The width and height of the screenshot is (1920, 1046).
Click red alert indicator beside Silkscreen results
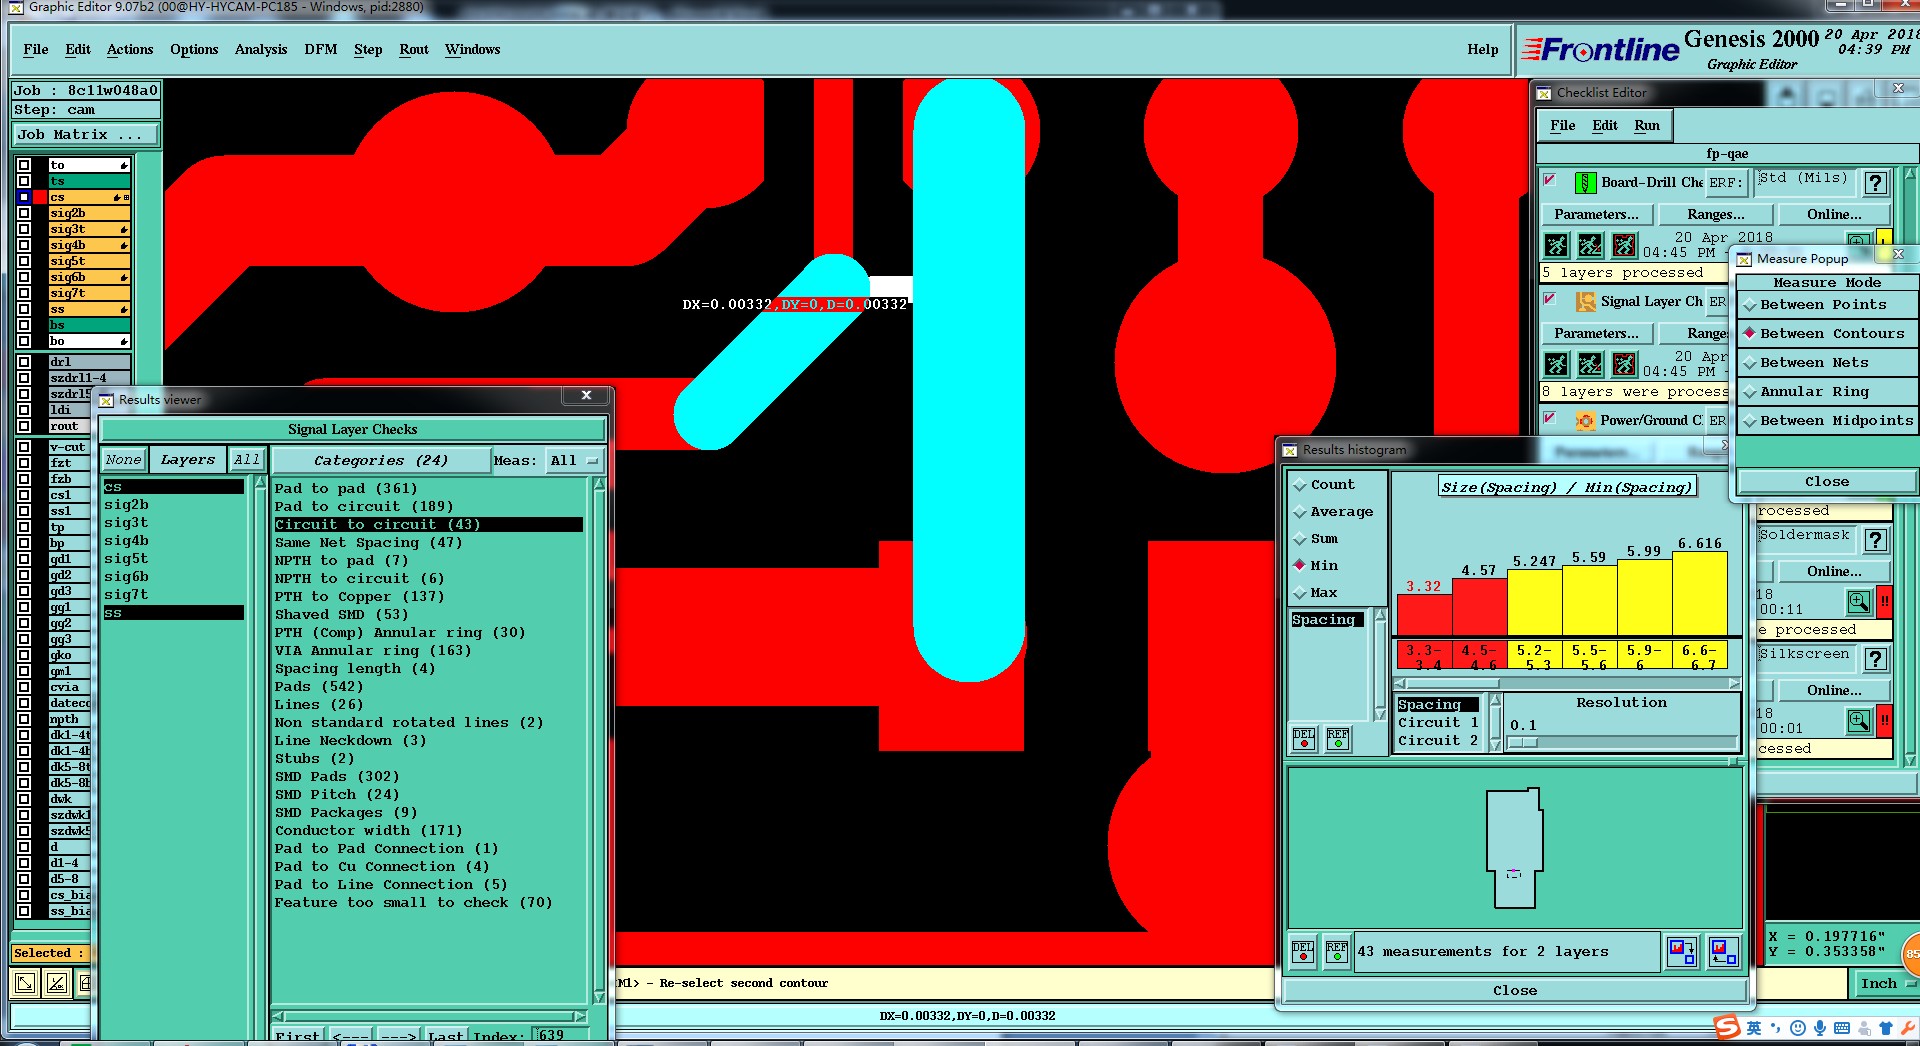pos(1884,721)
